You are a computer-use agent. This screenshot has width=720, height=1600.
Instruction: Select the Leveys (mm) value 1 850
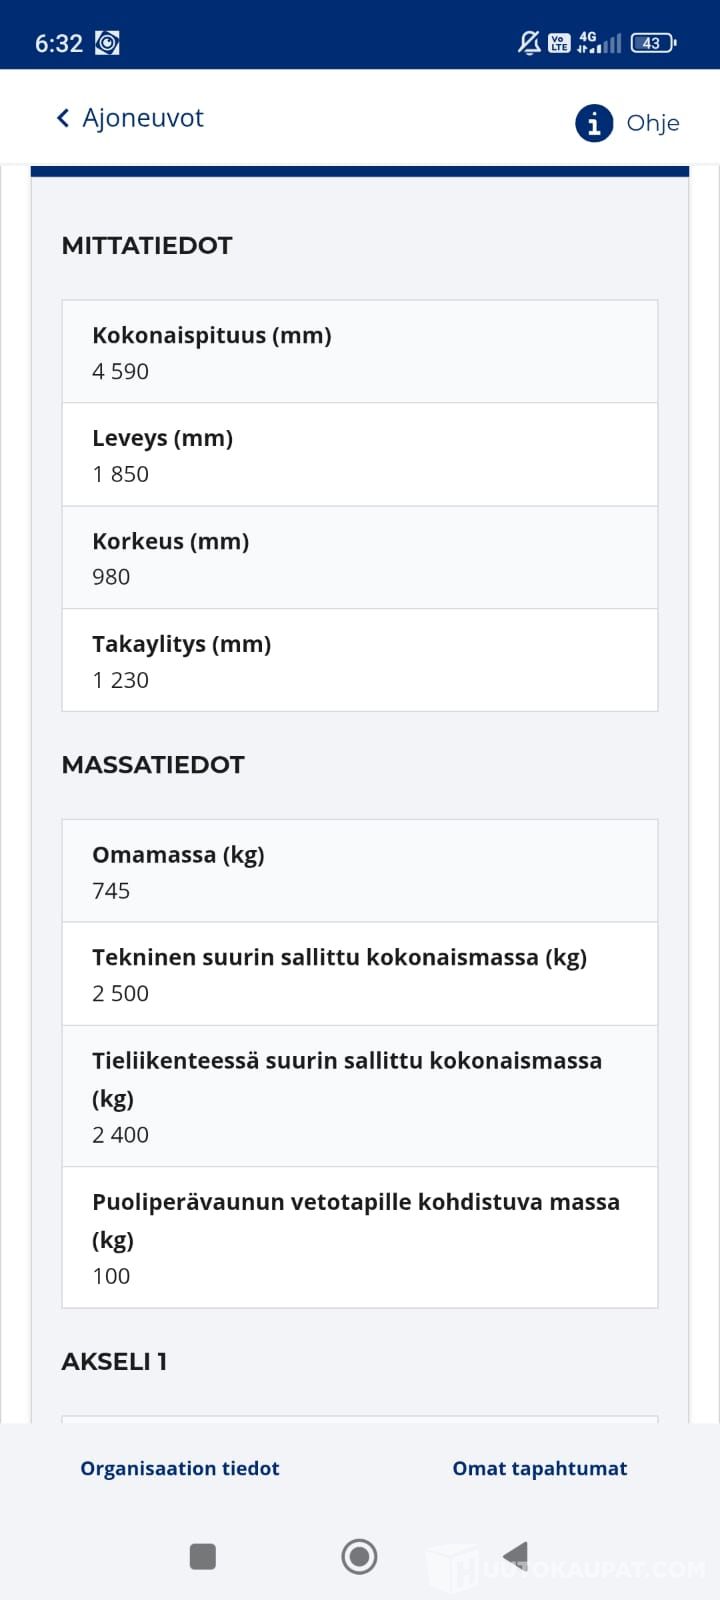click(x=120, y=474)
